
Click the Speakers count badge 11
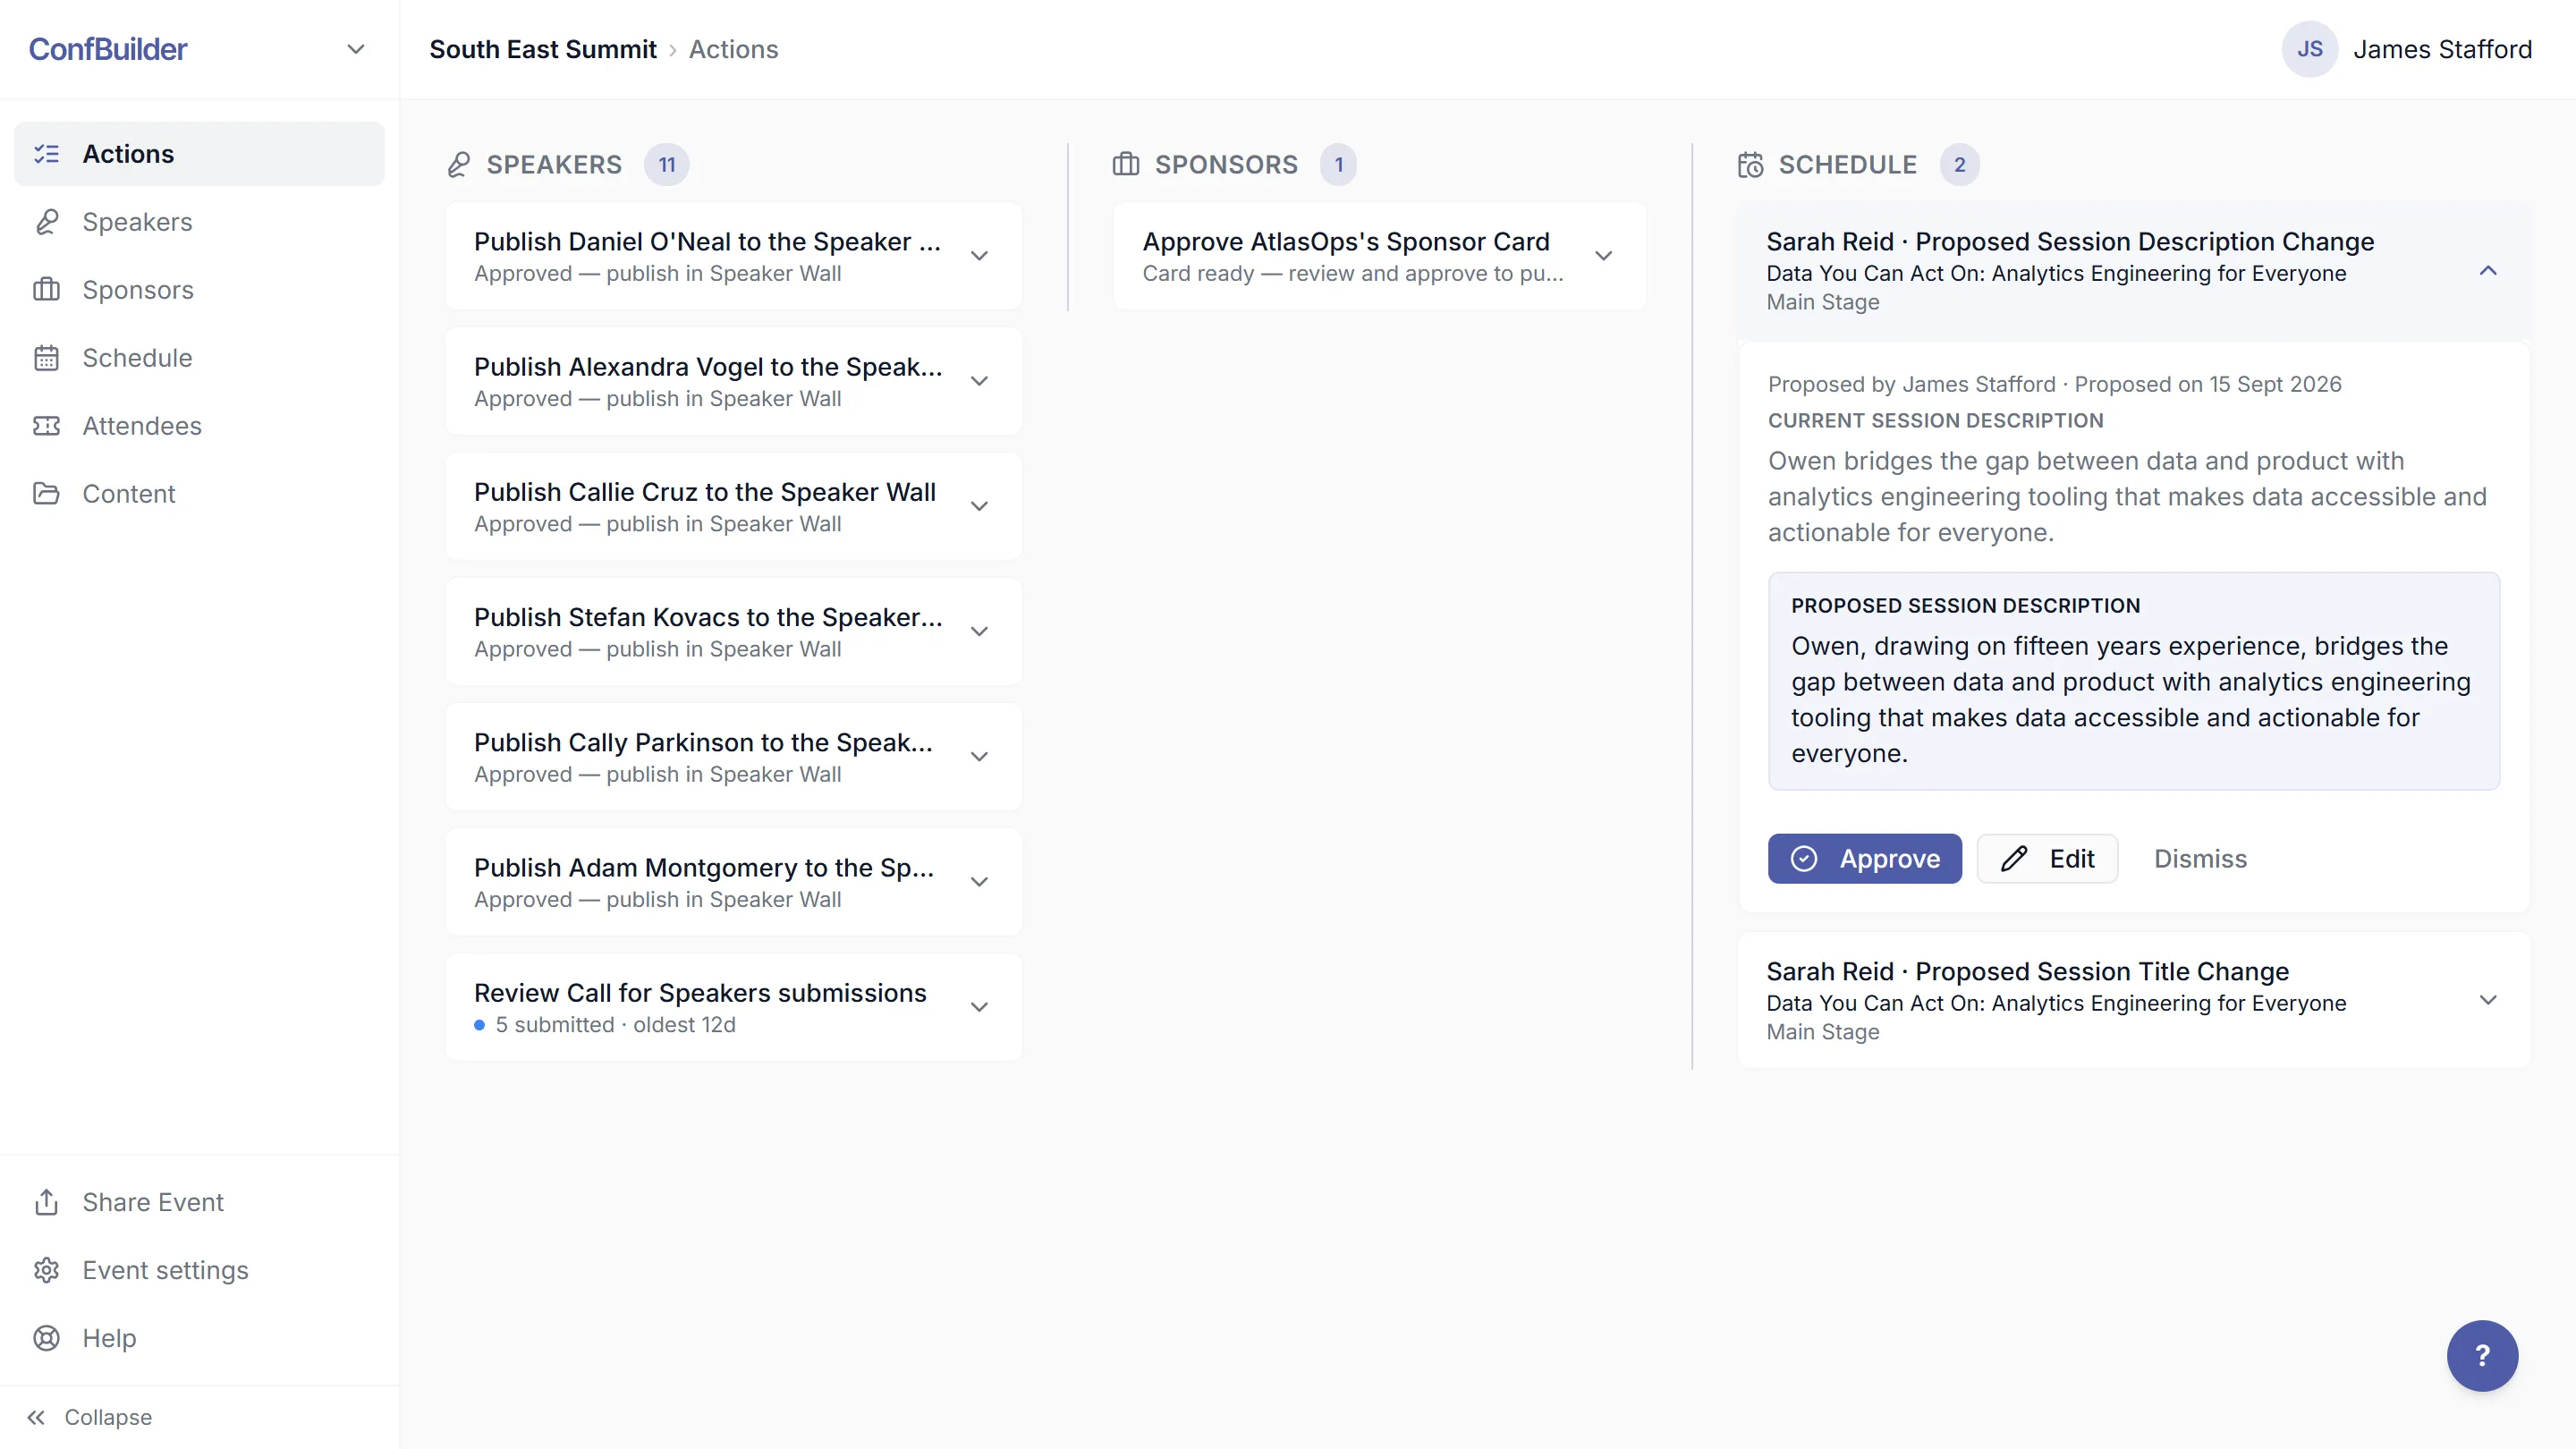tap(666, 165)
